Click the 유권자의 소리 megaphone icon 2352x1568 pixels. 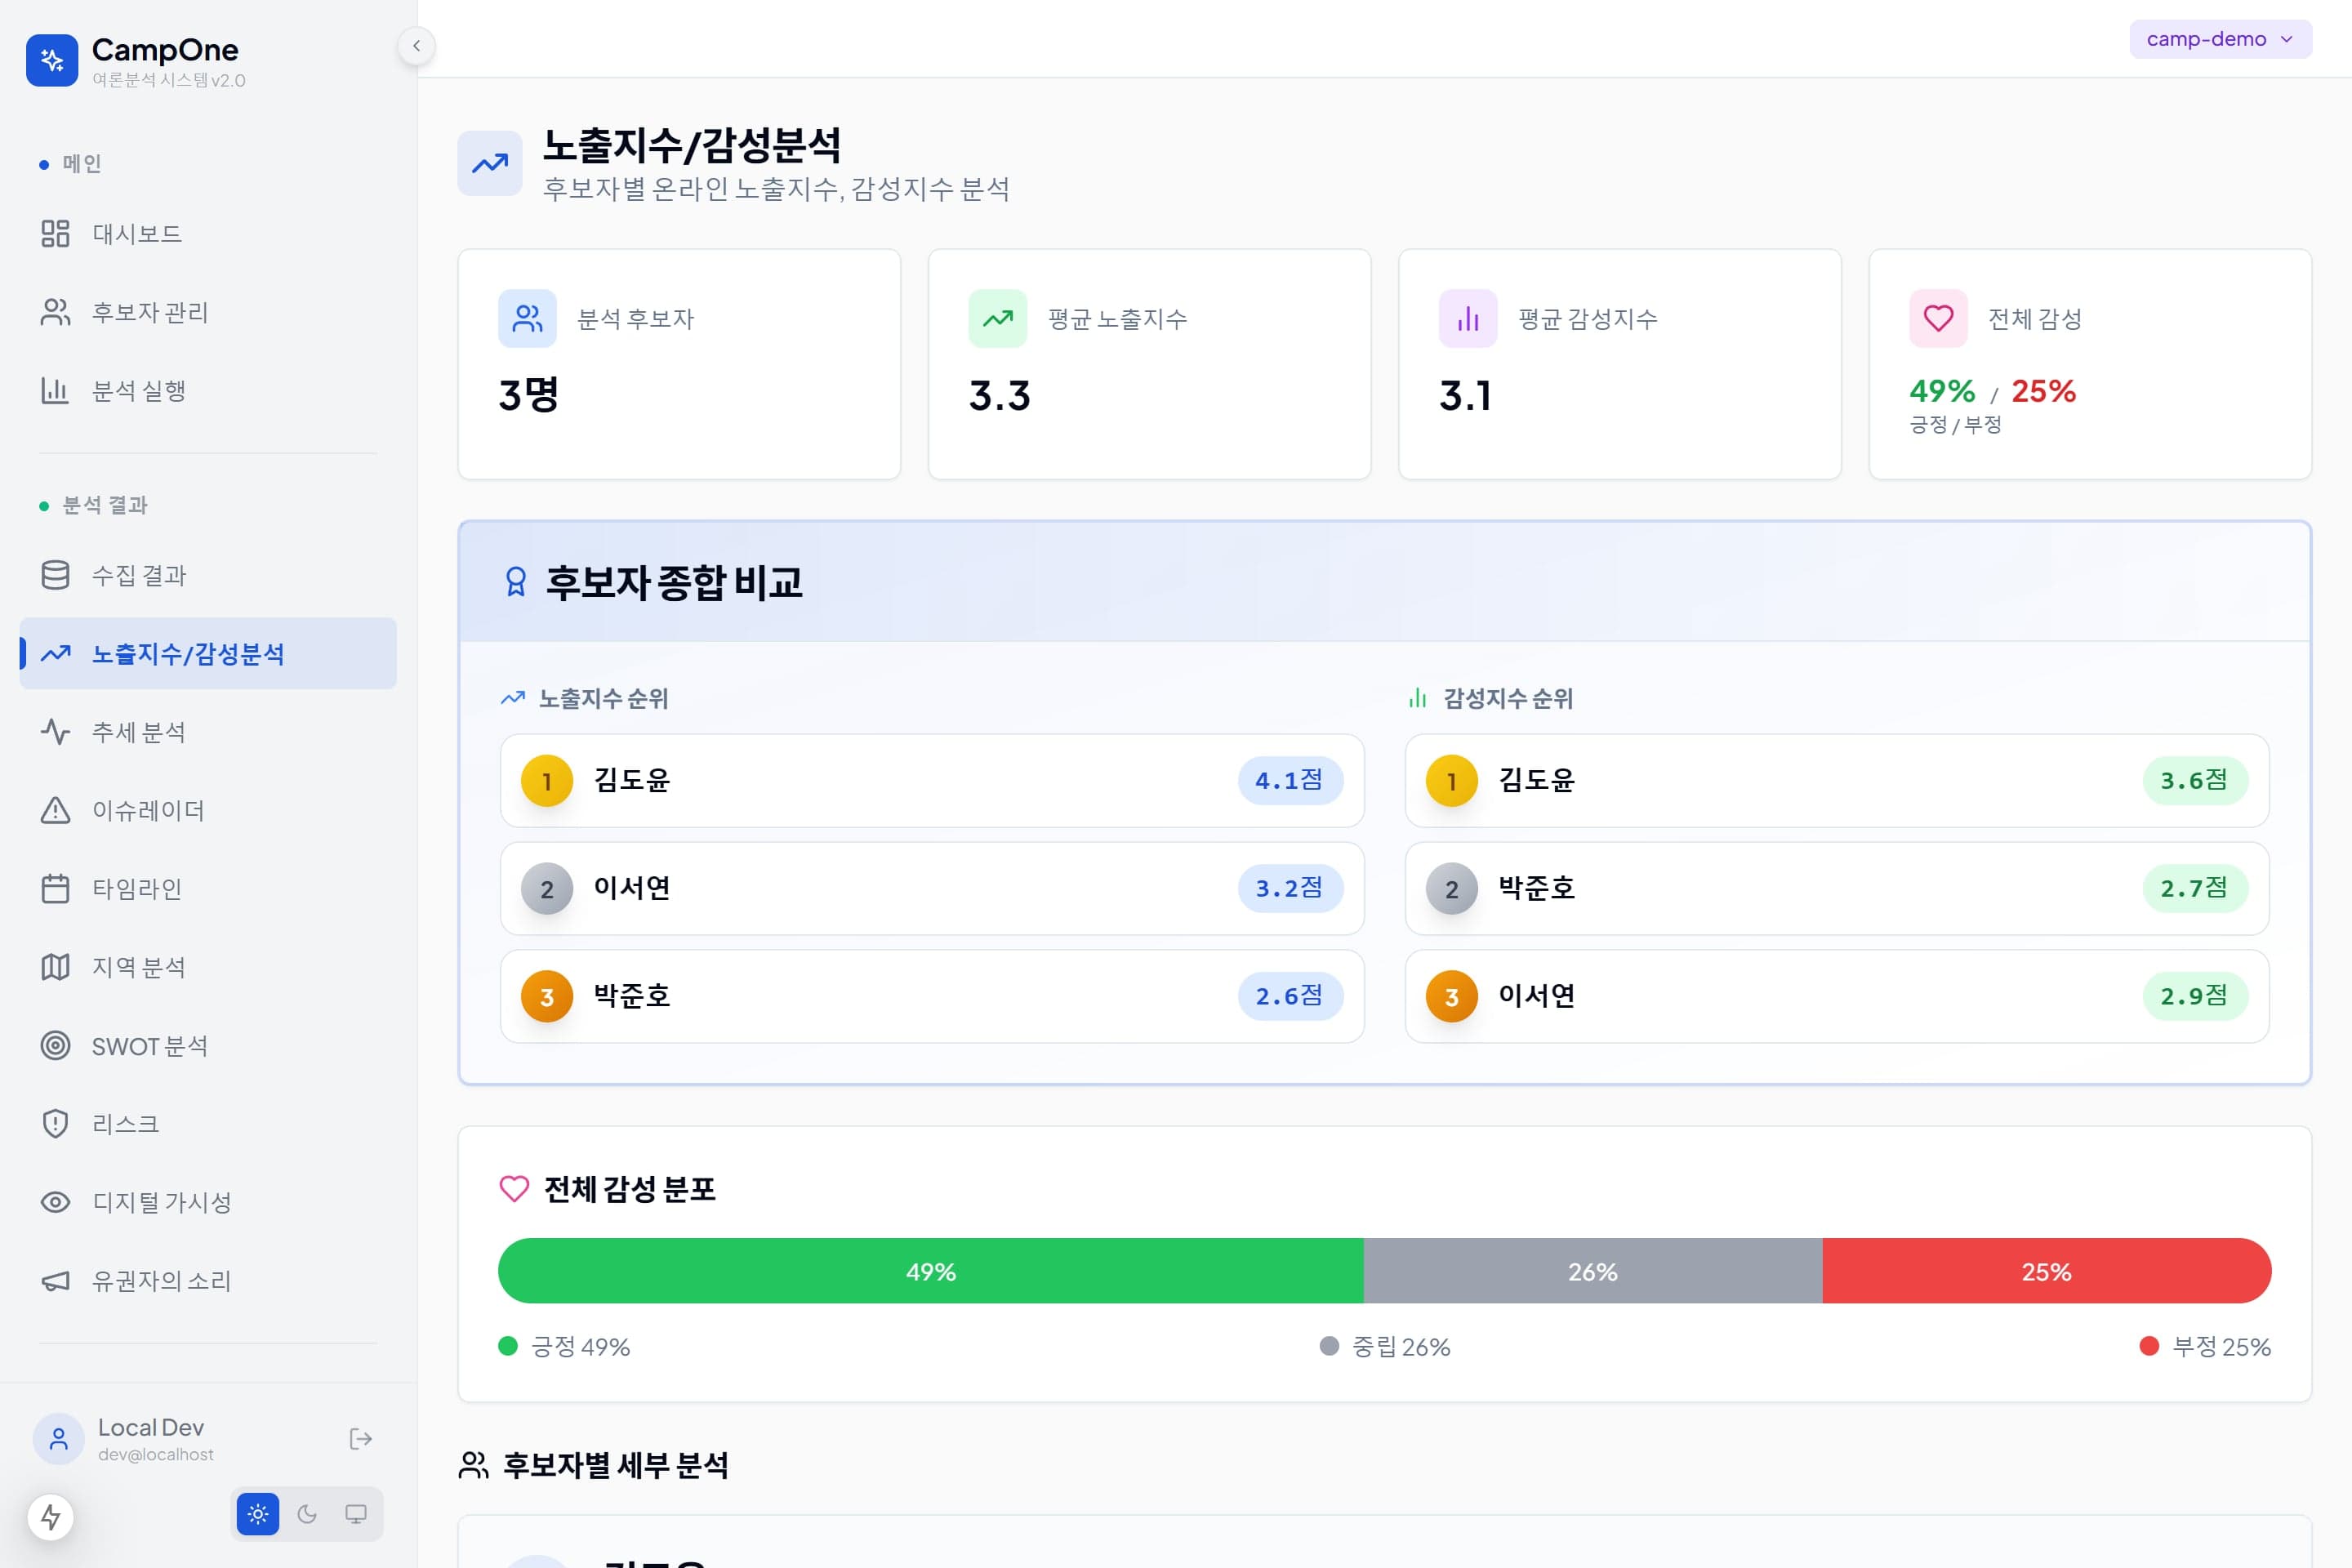tap(55, 1280)
